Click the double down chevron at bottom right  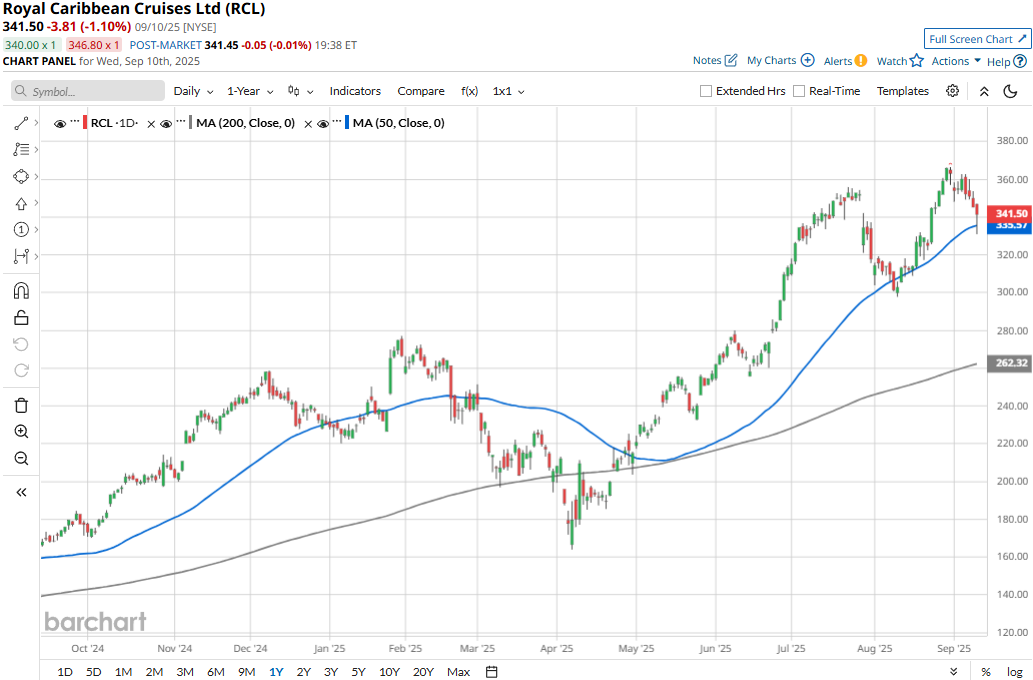(x=953, y=671)
